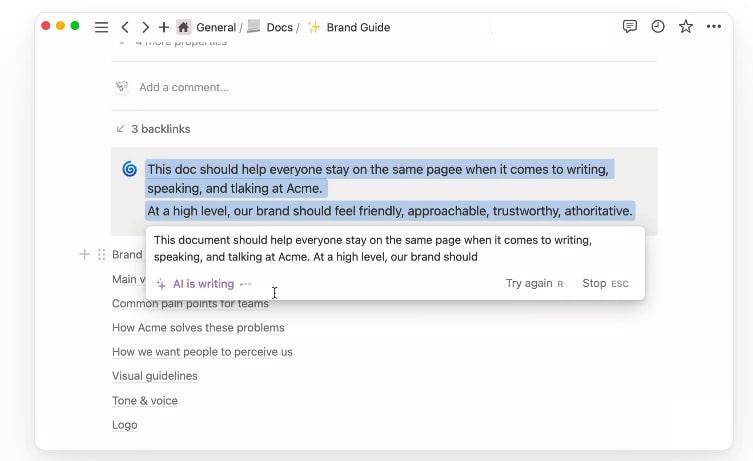Image resolution: width=753 pixels, height=461 pixels.
Task: Go forward with the right arrow
Action: (145, 27)
